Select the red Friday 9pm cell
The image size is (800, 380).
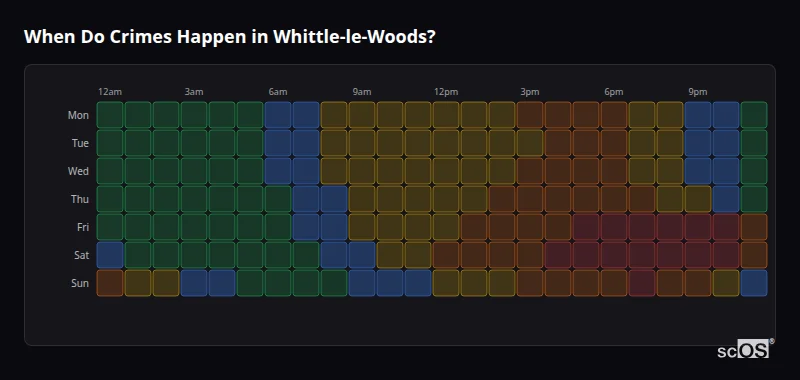697,227
